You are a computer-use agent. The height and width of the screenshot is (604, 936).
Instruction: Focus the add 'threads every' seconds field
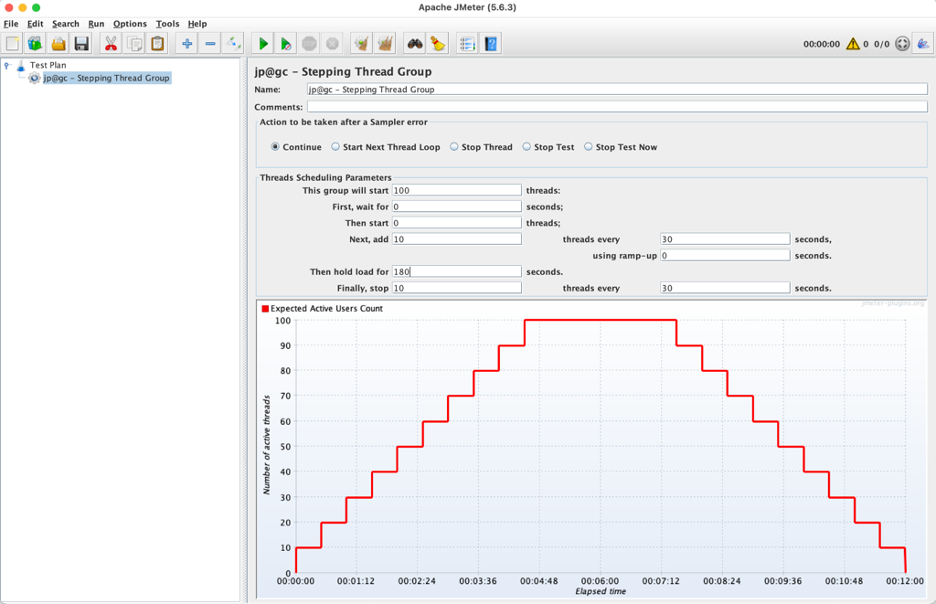[725, 239]
